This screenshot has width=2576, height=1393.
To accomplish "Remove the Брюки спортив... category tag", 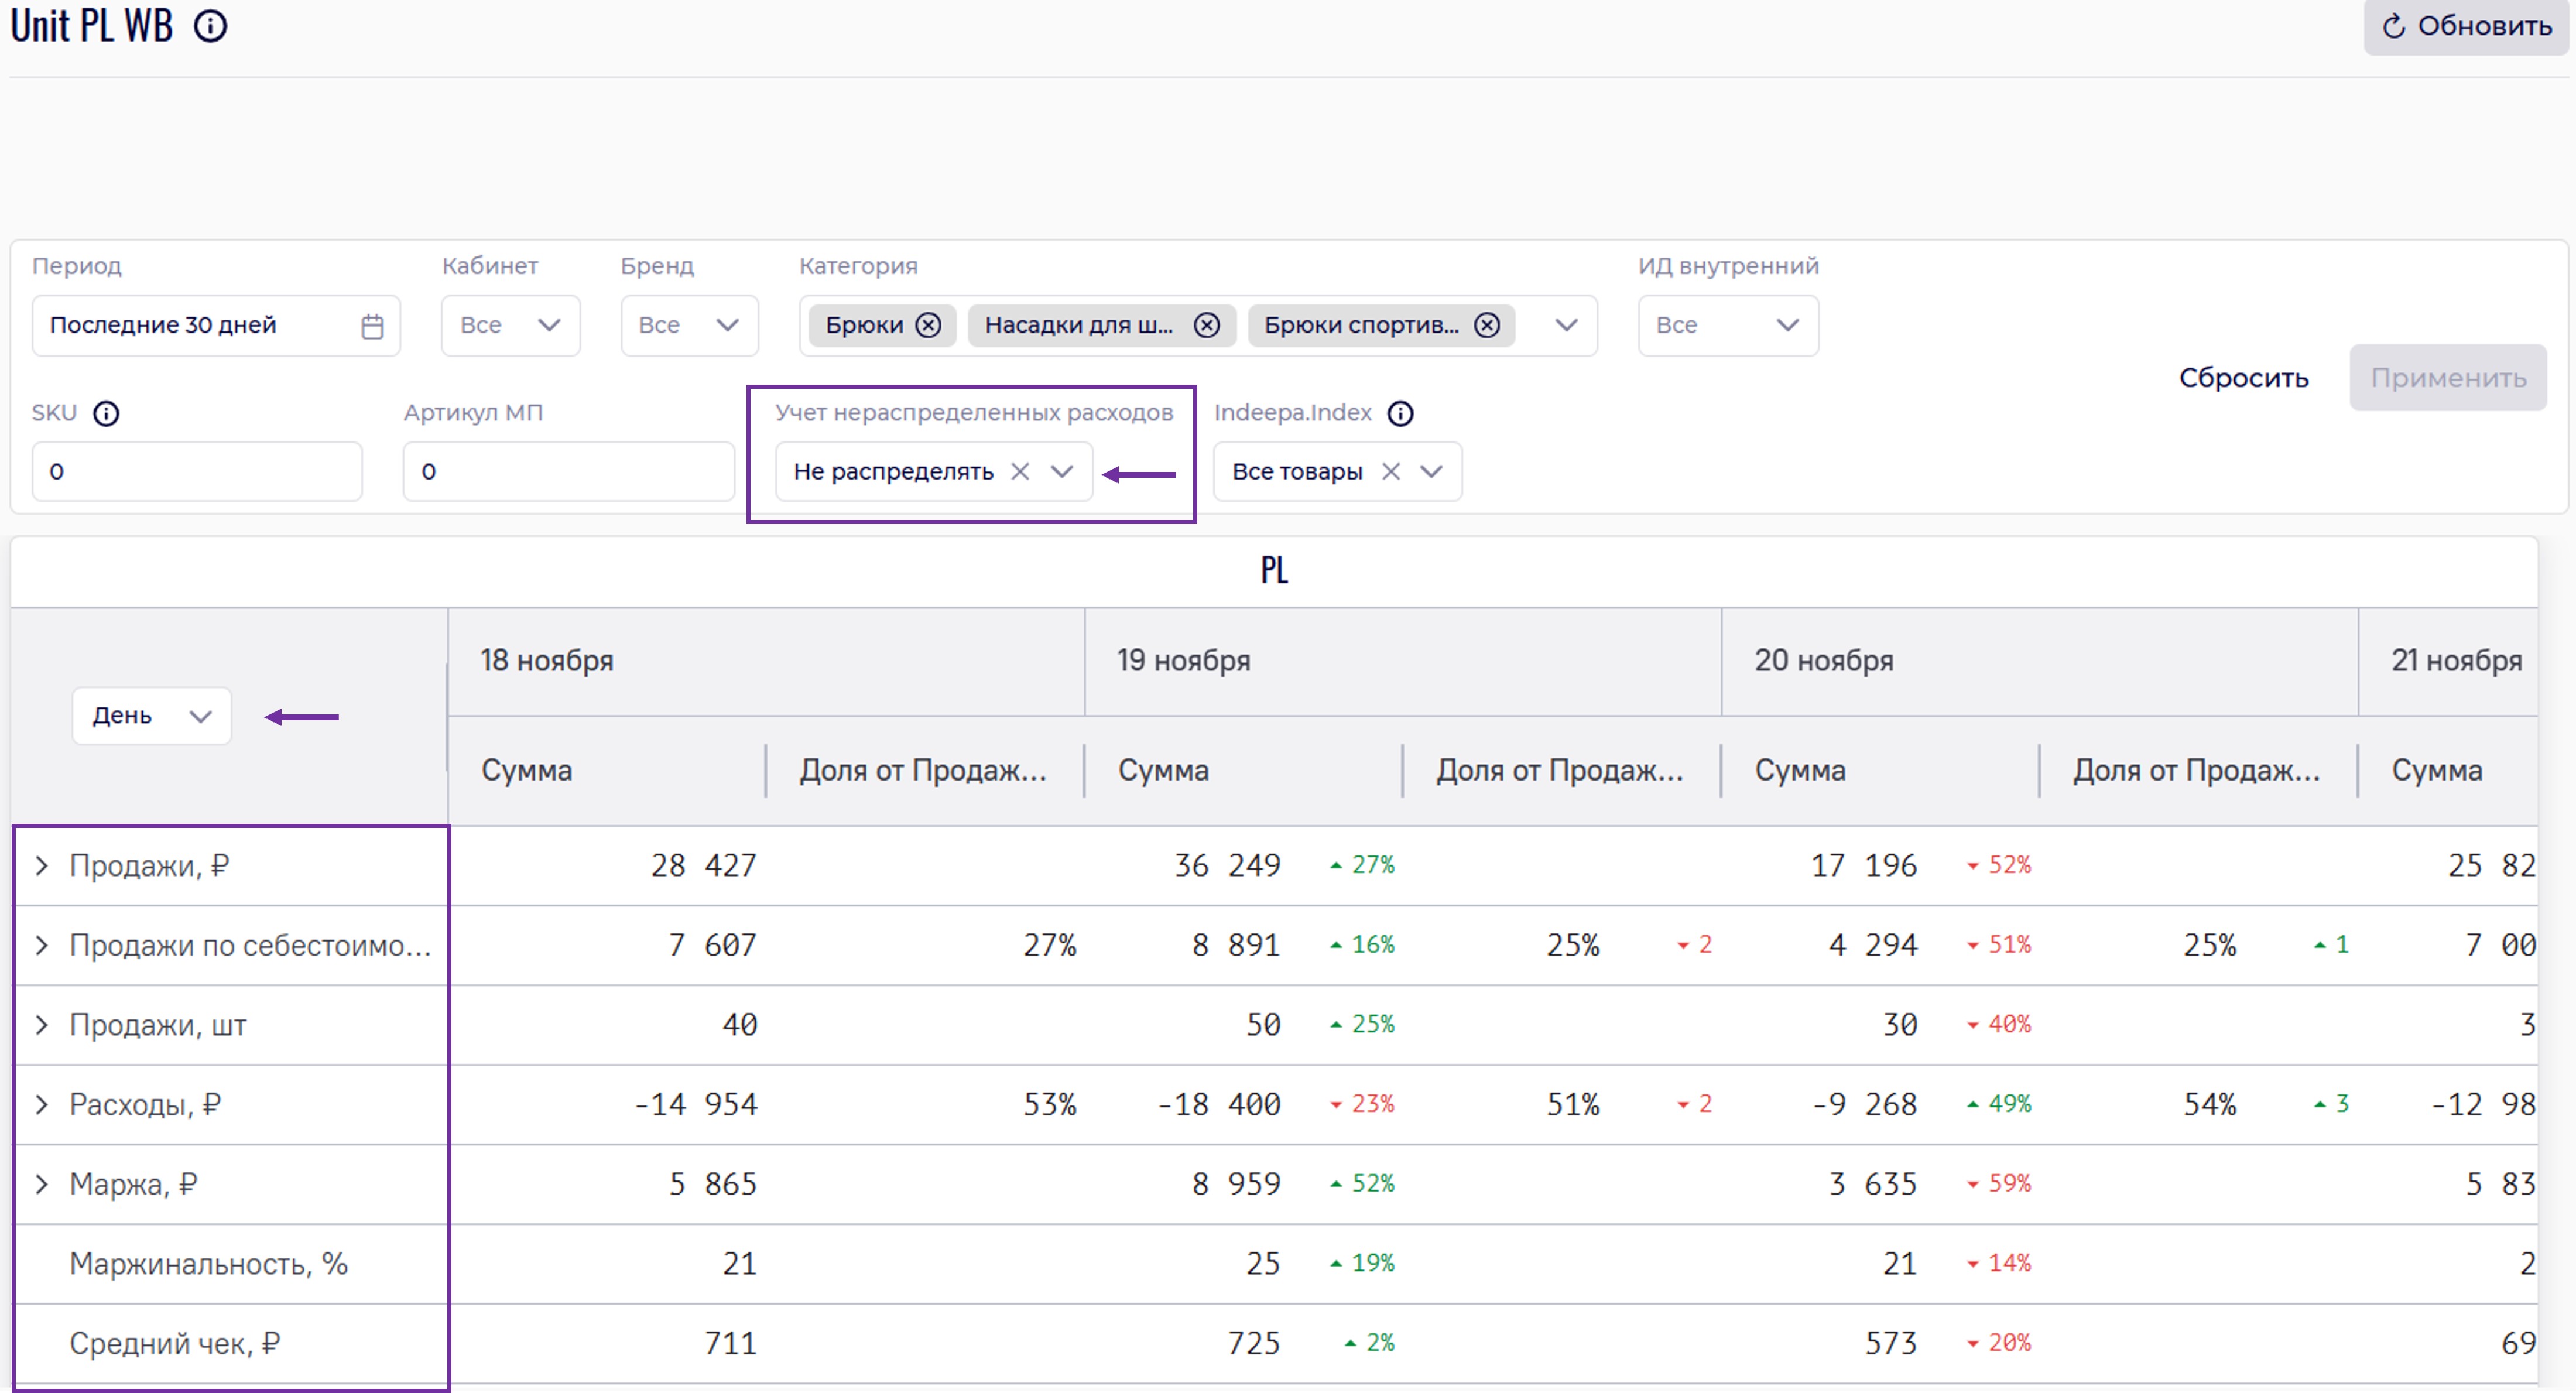I will pyautogui.click(x=1487, y=325).
